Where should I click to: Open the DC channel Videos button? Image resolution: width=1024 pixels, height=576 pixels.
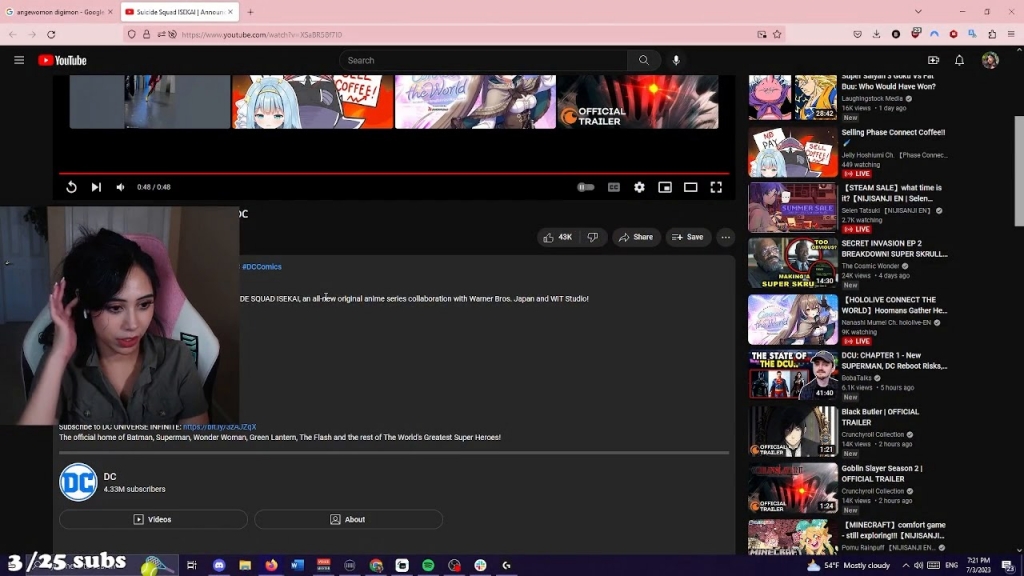click(153, 519)
